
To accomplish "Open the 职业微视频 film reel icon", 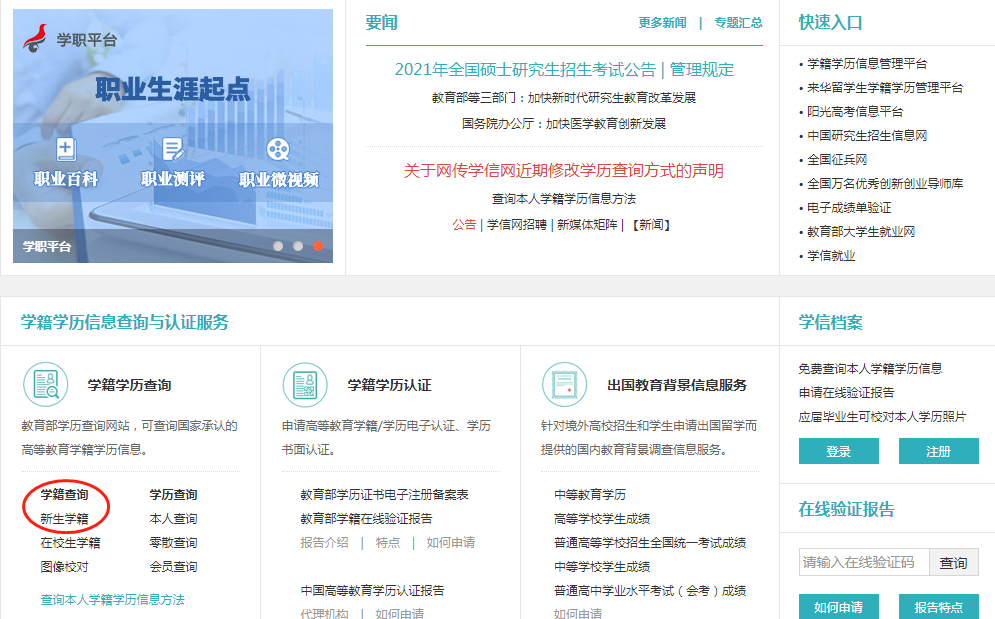I will coord(278,149).
